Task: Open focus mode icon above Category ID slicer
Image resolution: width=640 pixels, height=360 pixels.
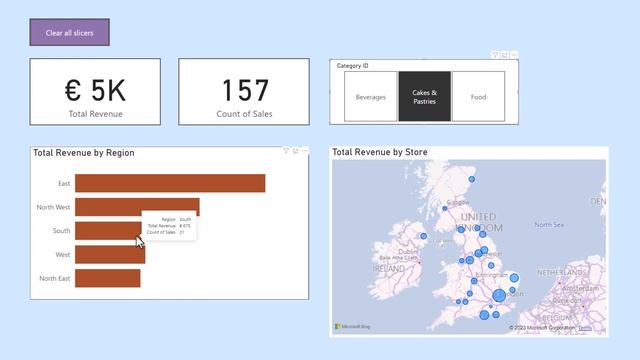Action: click(505, 55)
